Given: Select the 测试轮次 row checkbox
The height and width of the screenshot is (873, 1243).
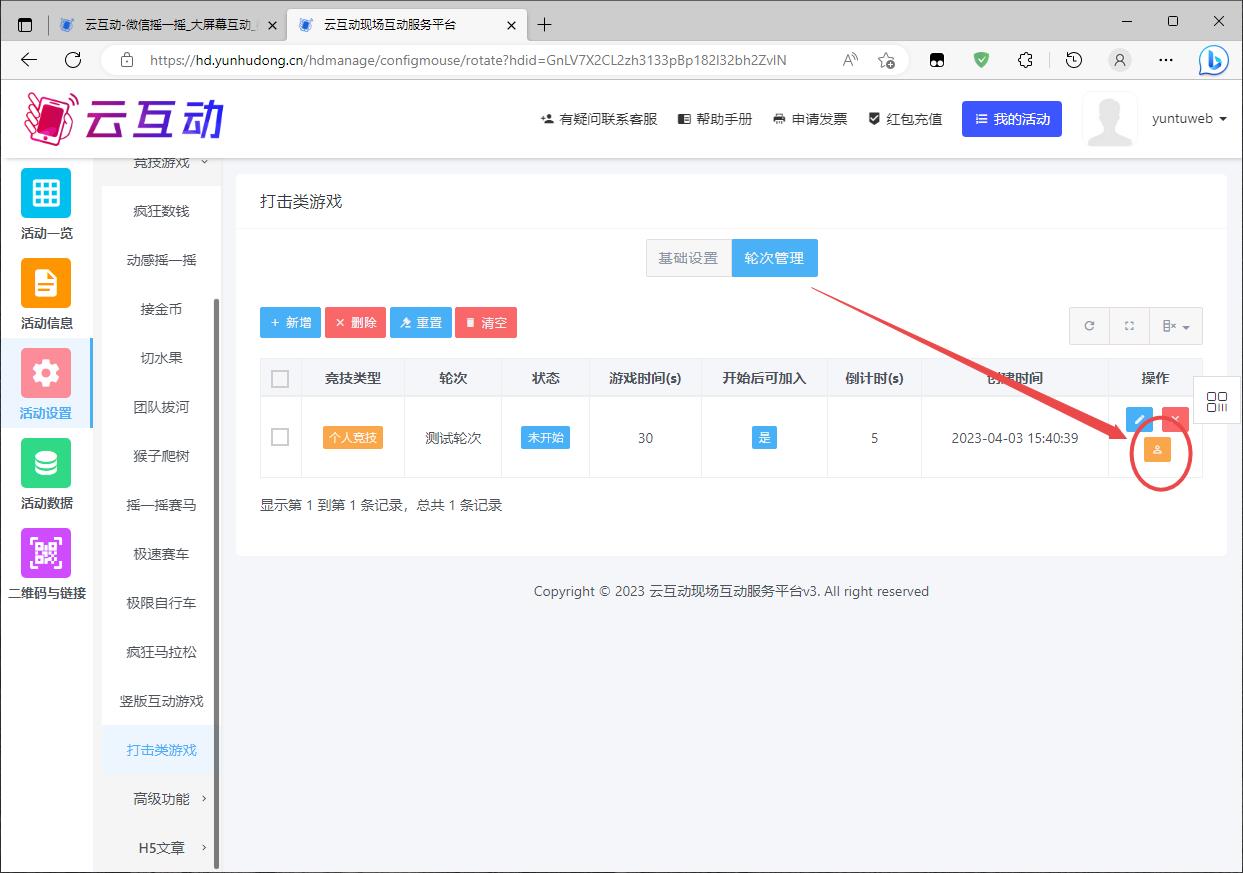Looking at the screenshot, I should [x=280, y=437].
